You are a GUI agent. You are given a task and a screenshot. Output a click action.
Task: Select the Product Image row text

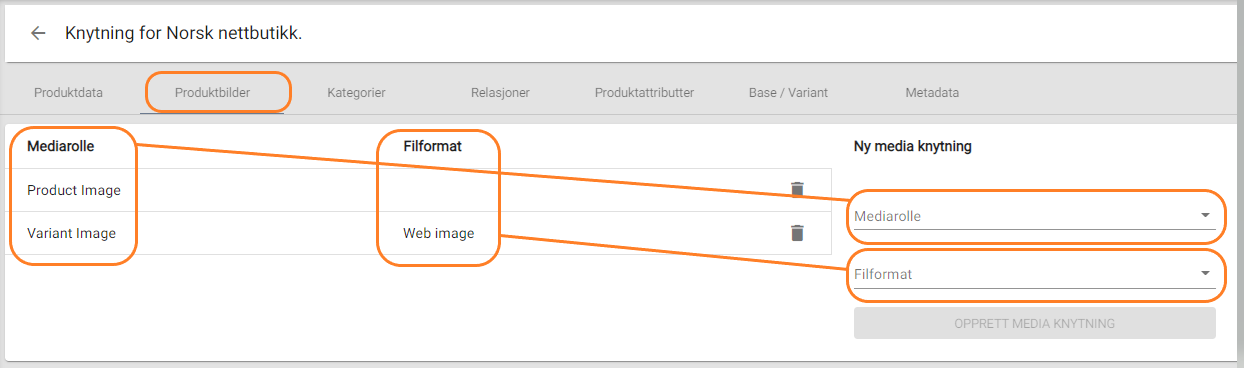coord(74,190)
